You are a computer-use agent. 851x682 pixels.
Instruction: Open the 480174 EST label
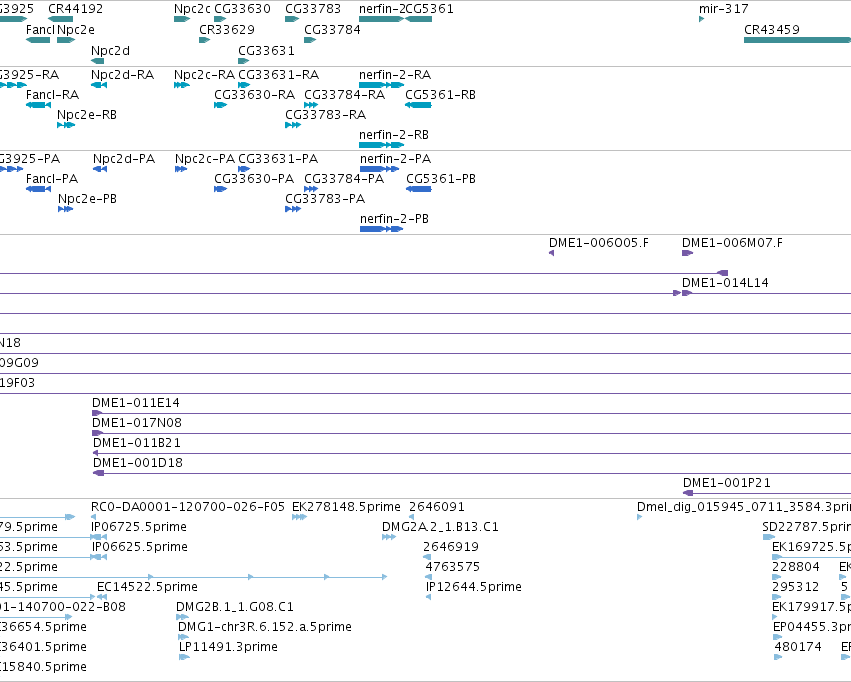tap(798, 646)
